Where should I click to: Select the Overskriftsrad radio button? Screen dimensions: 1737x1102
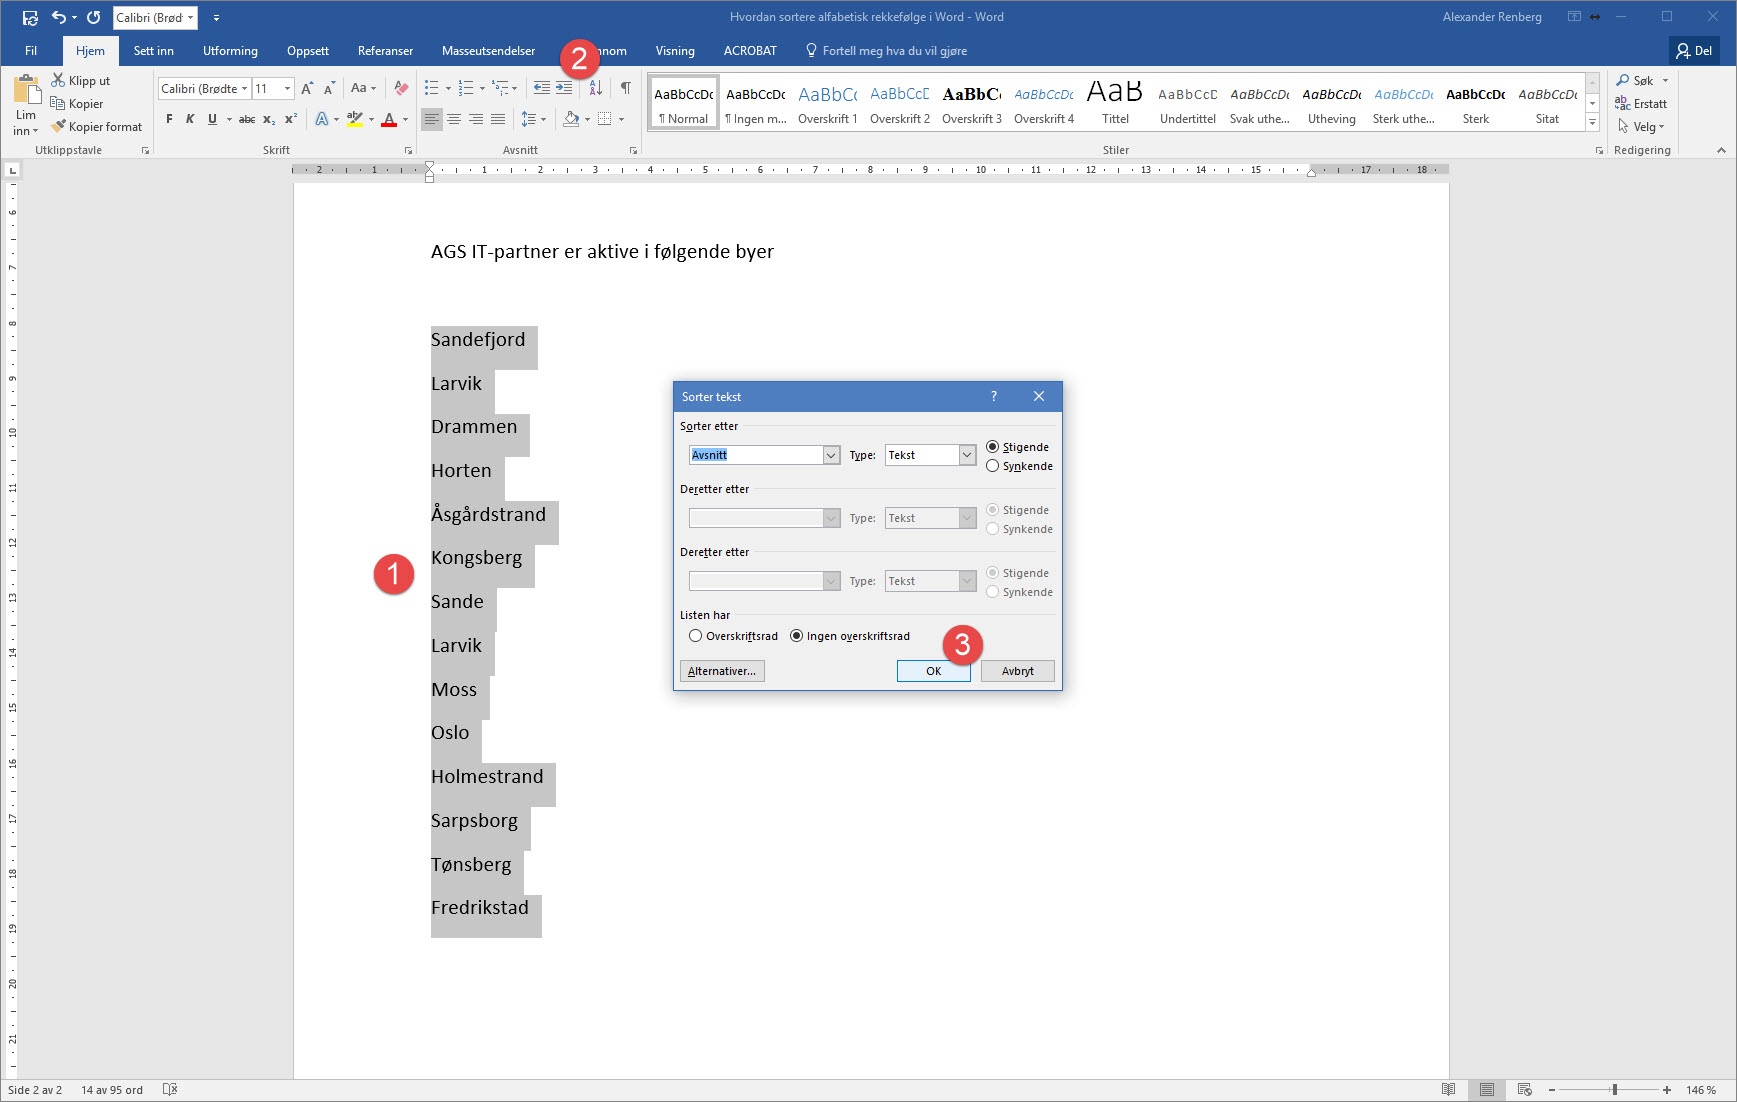(696, 636)
